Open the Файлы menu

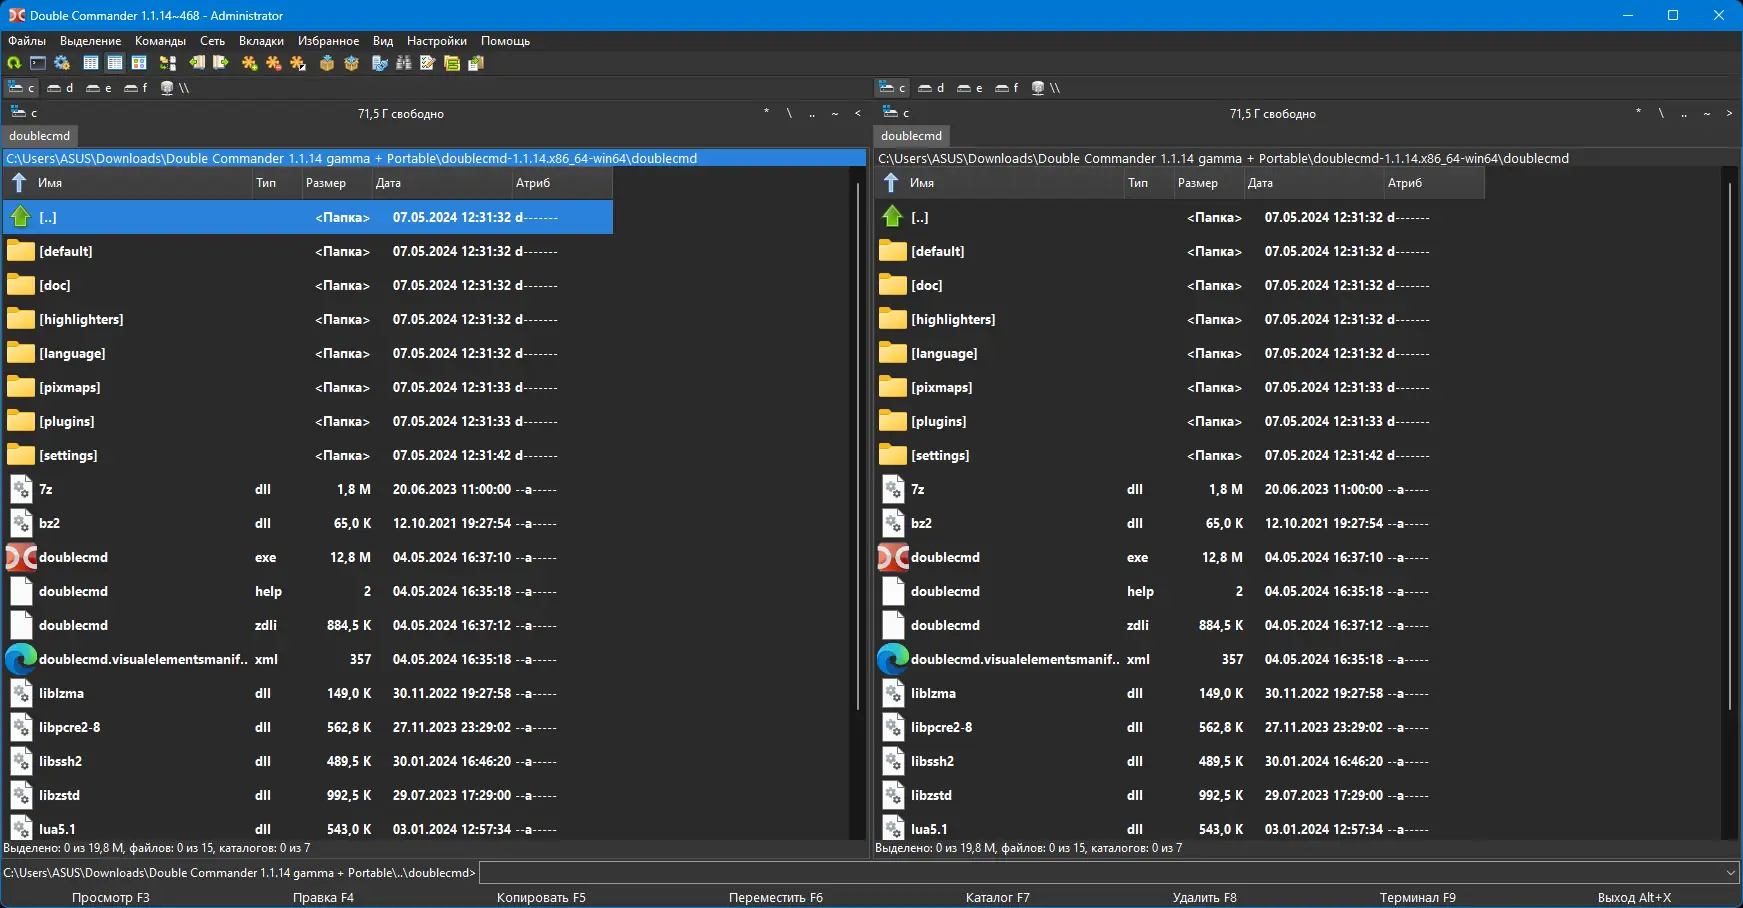point(27,41)
